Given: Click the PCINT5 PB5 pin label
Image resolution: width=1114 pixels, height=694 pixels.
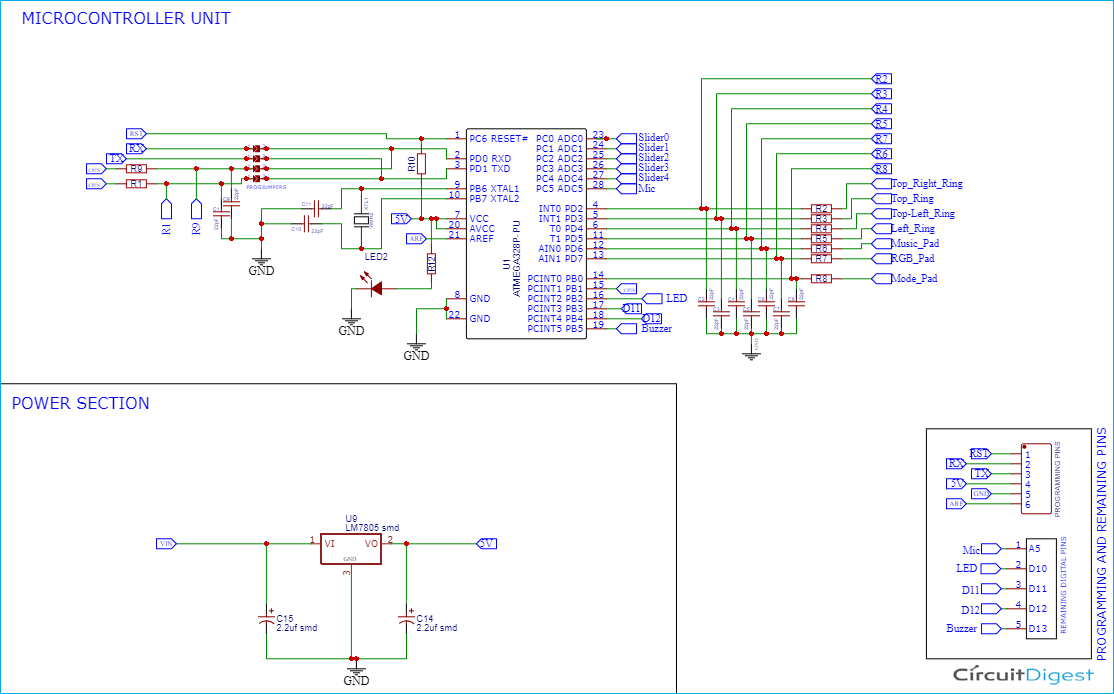Looking at the screenshot, I should (x=555, y=328).
